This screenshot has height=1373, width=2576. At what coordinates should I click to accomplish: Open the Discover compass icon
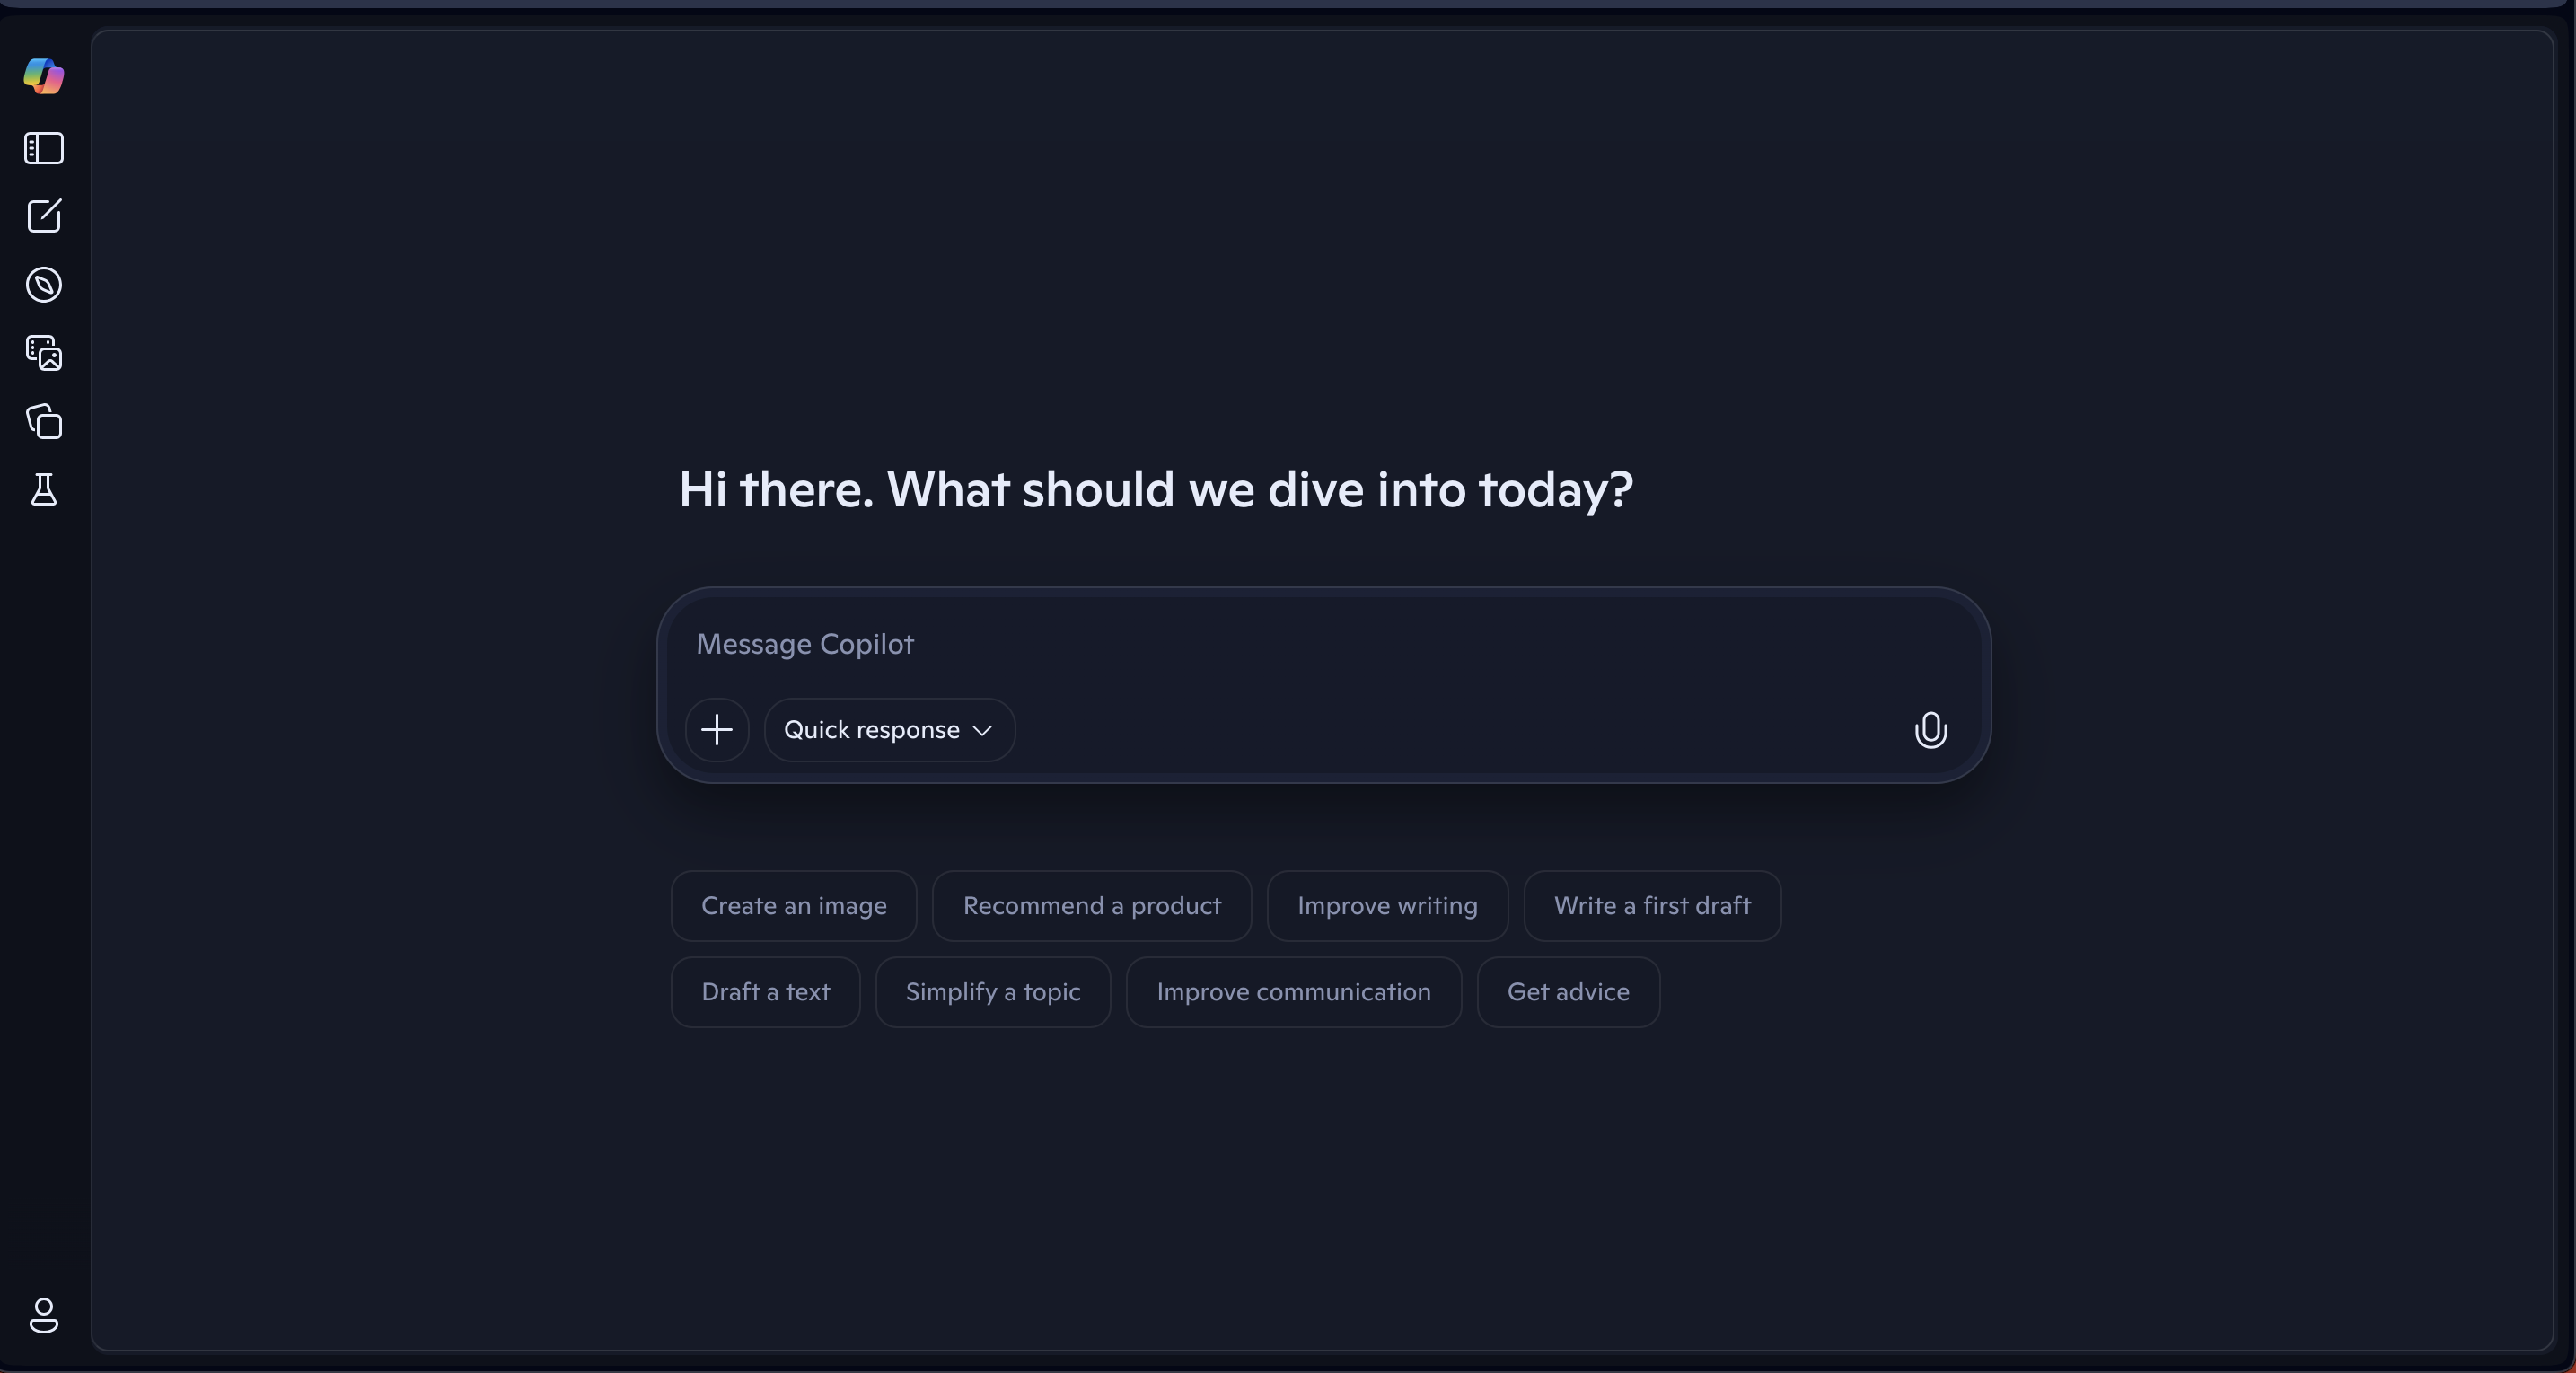pyautogui.click(x=44, y=285)
